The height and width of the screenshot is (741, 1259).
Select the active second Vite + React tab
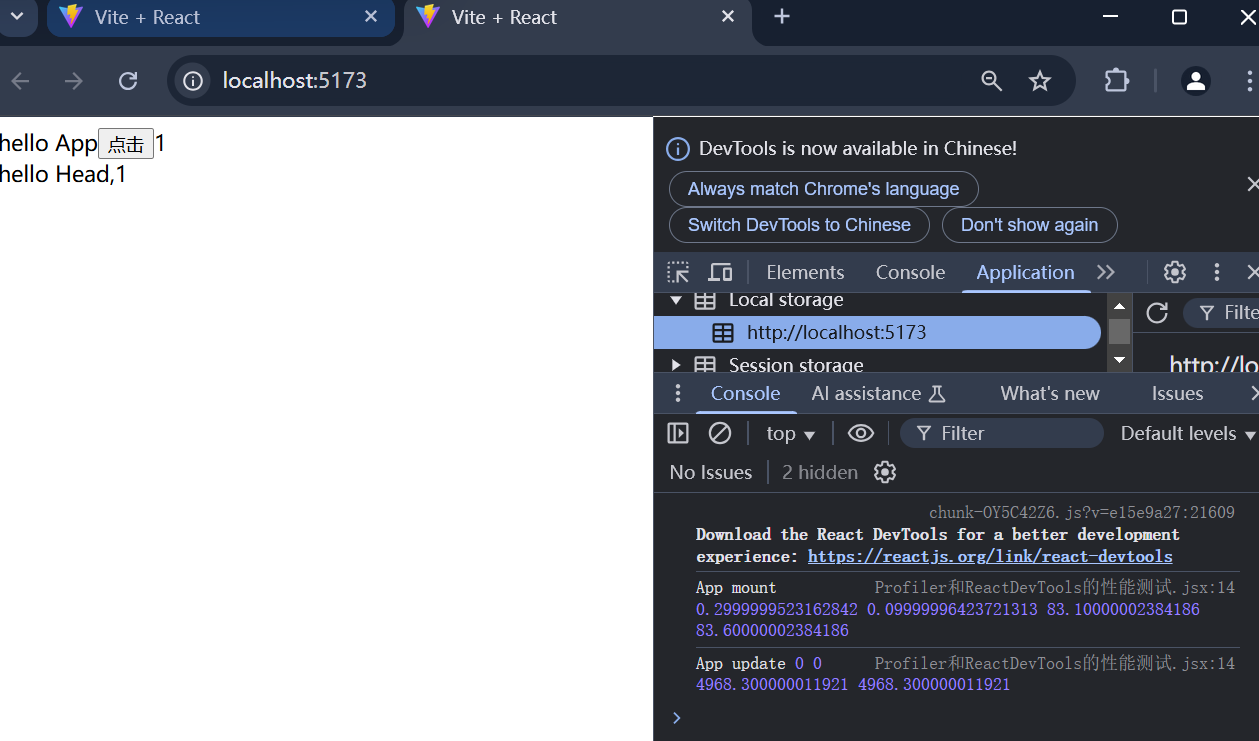point(577,18)
